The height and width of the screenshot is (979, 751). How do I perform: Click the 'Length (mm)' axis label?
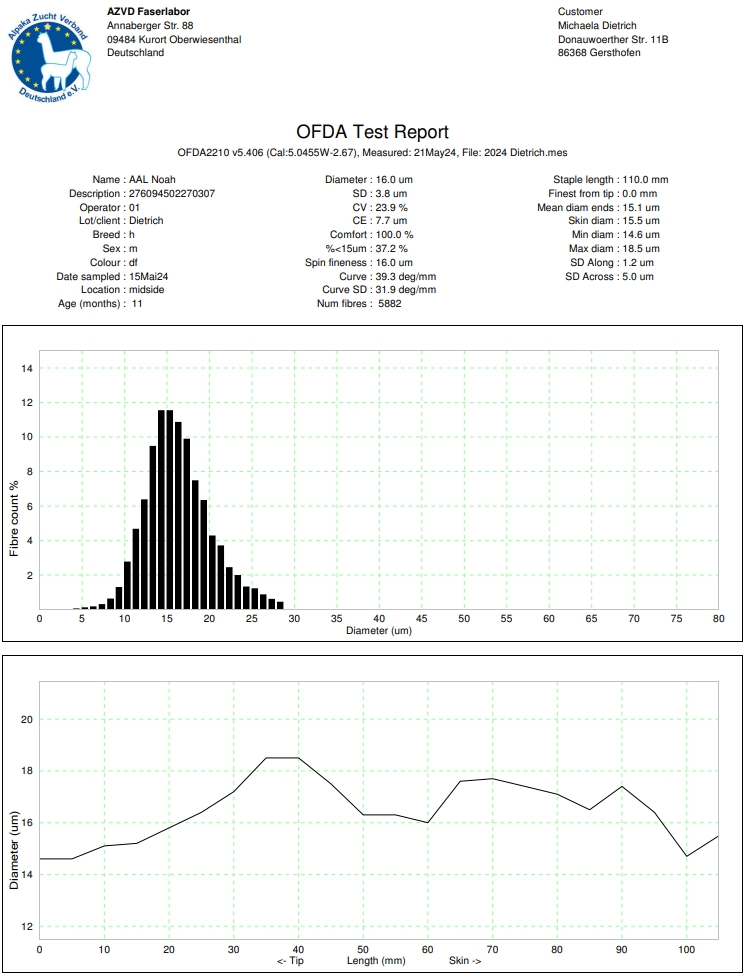376,961
